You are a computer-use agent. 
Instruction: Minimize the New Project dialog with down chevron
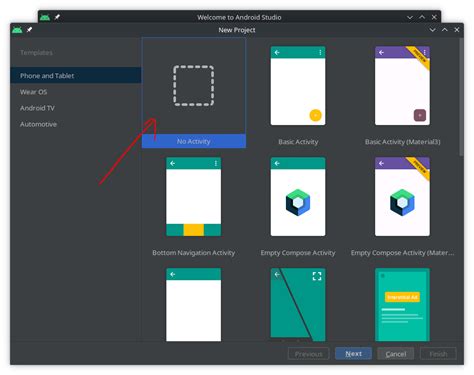click(432, 30)
